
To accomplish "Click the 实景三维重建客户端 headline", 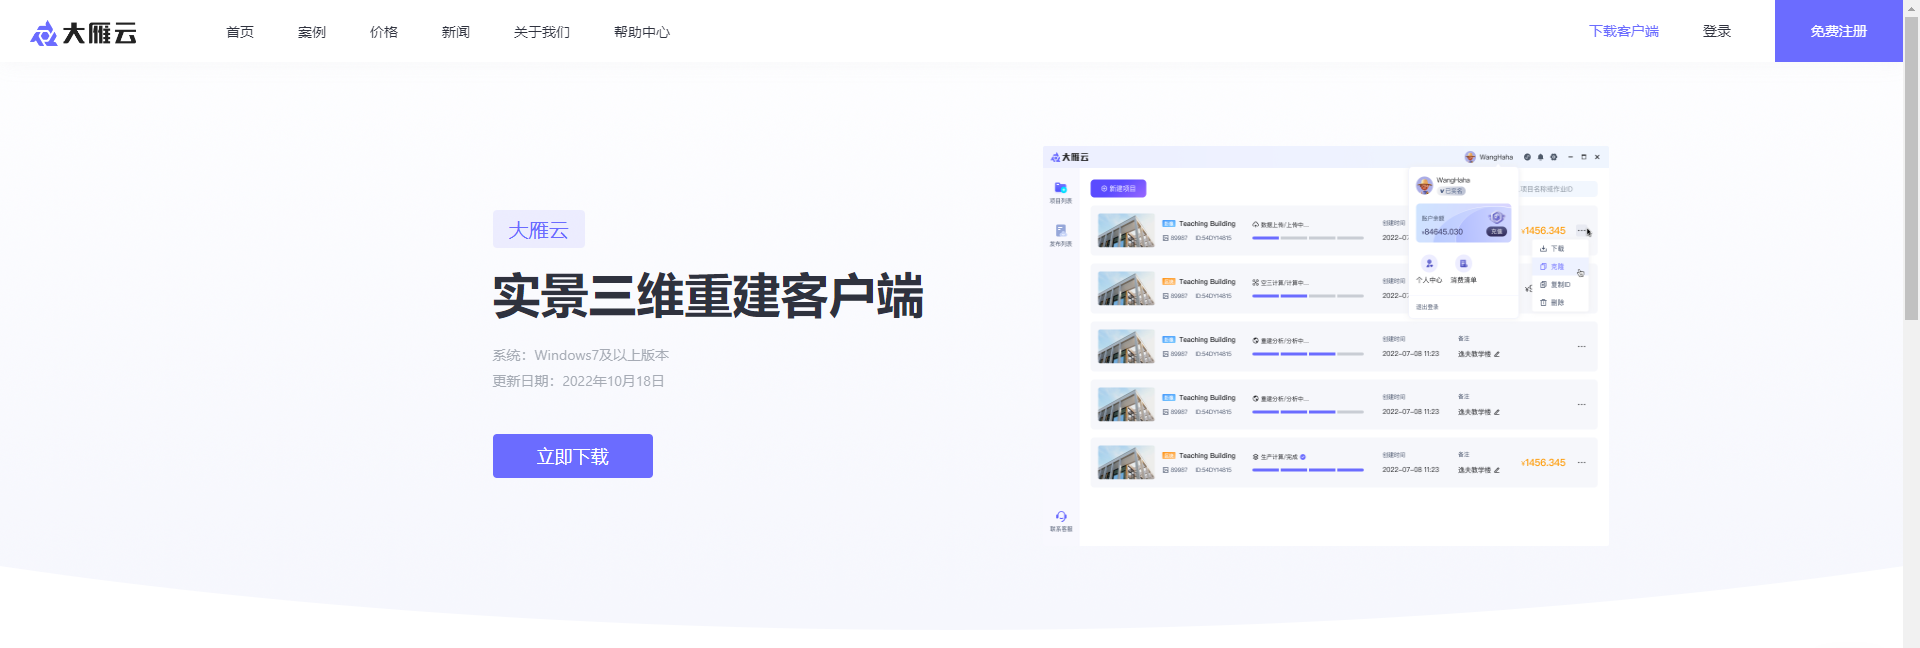I will 708,296.
